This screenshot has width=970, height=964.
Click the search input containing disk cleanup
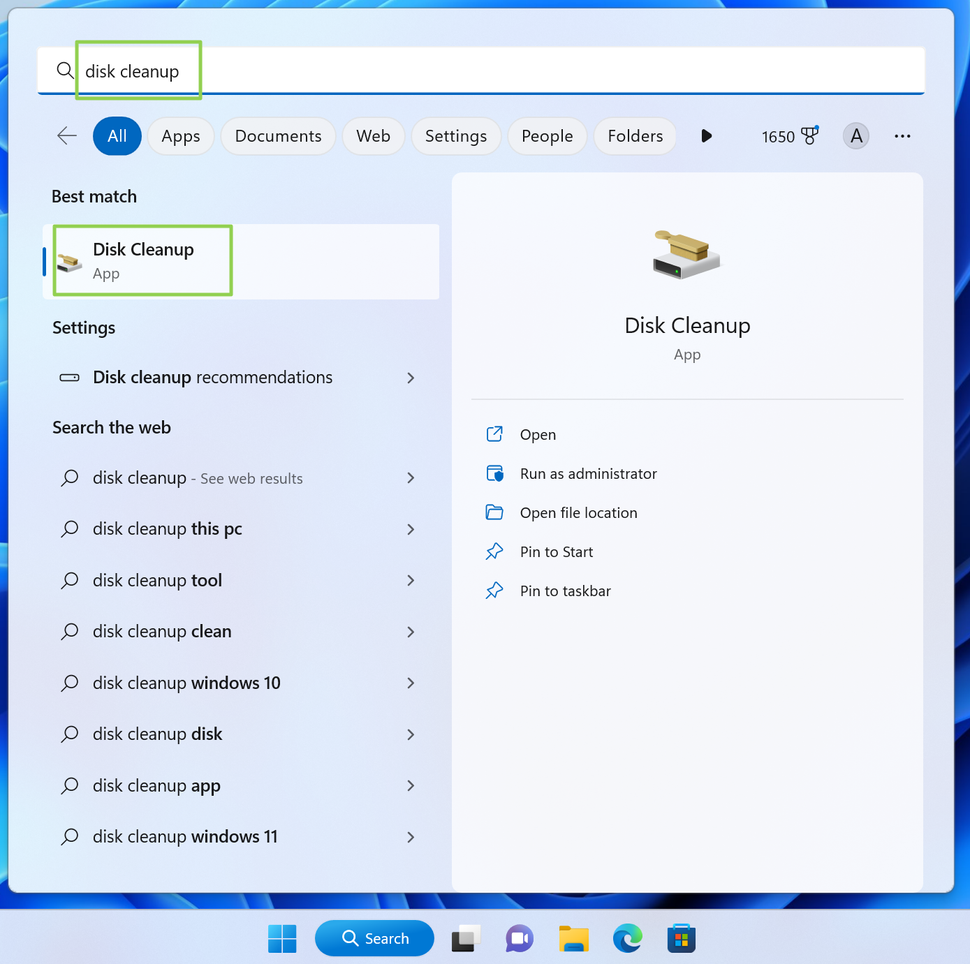(481, 71)
